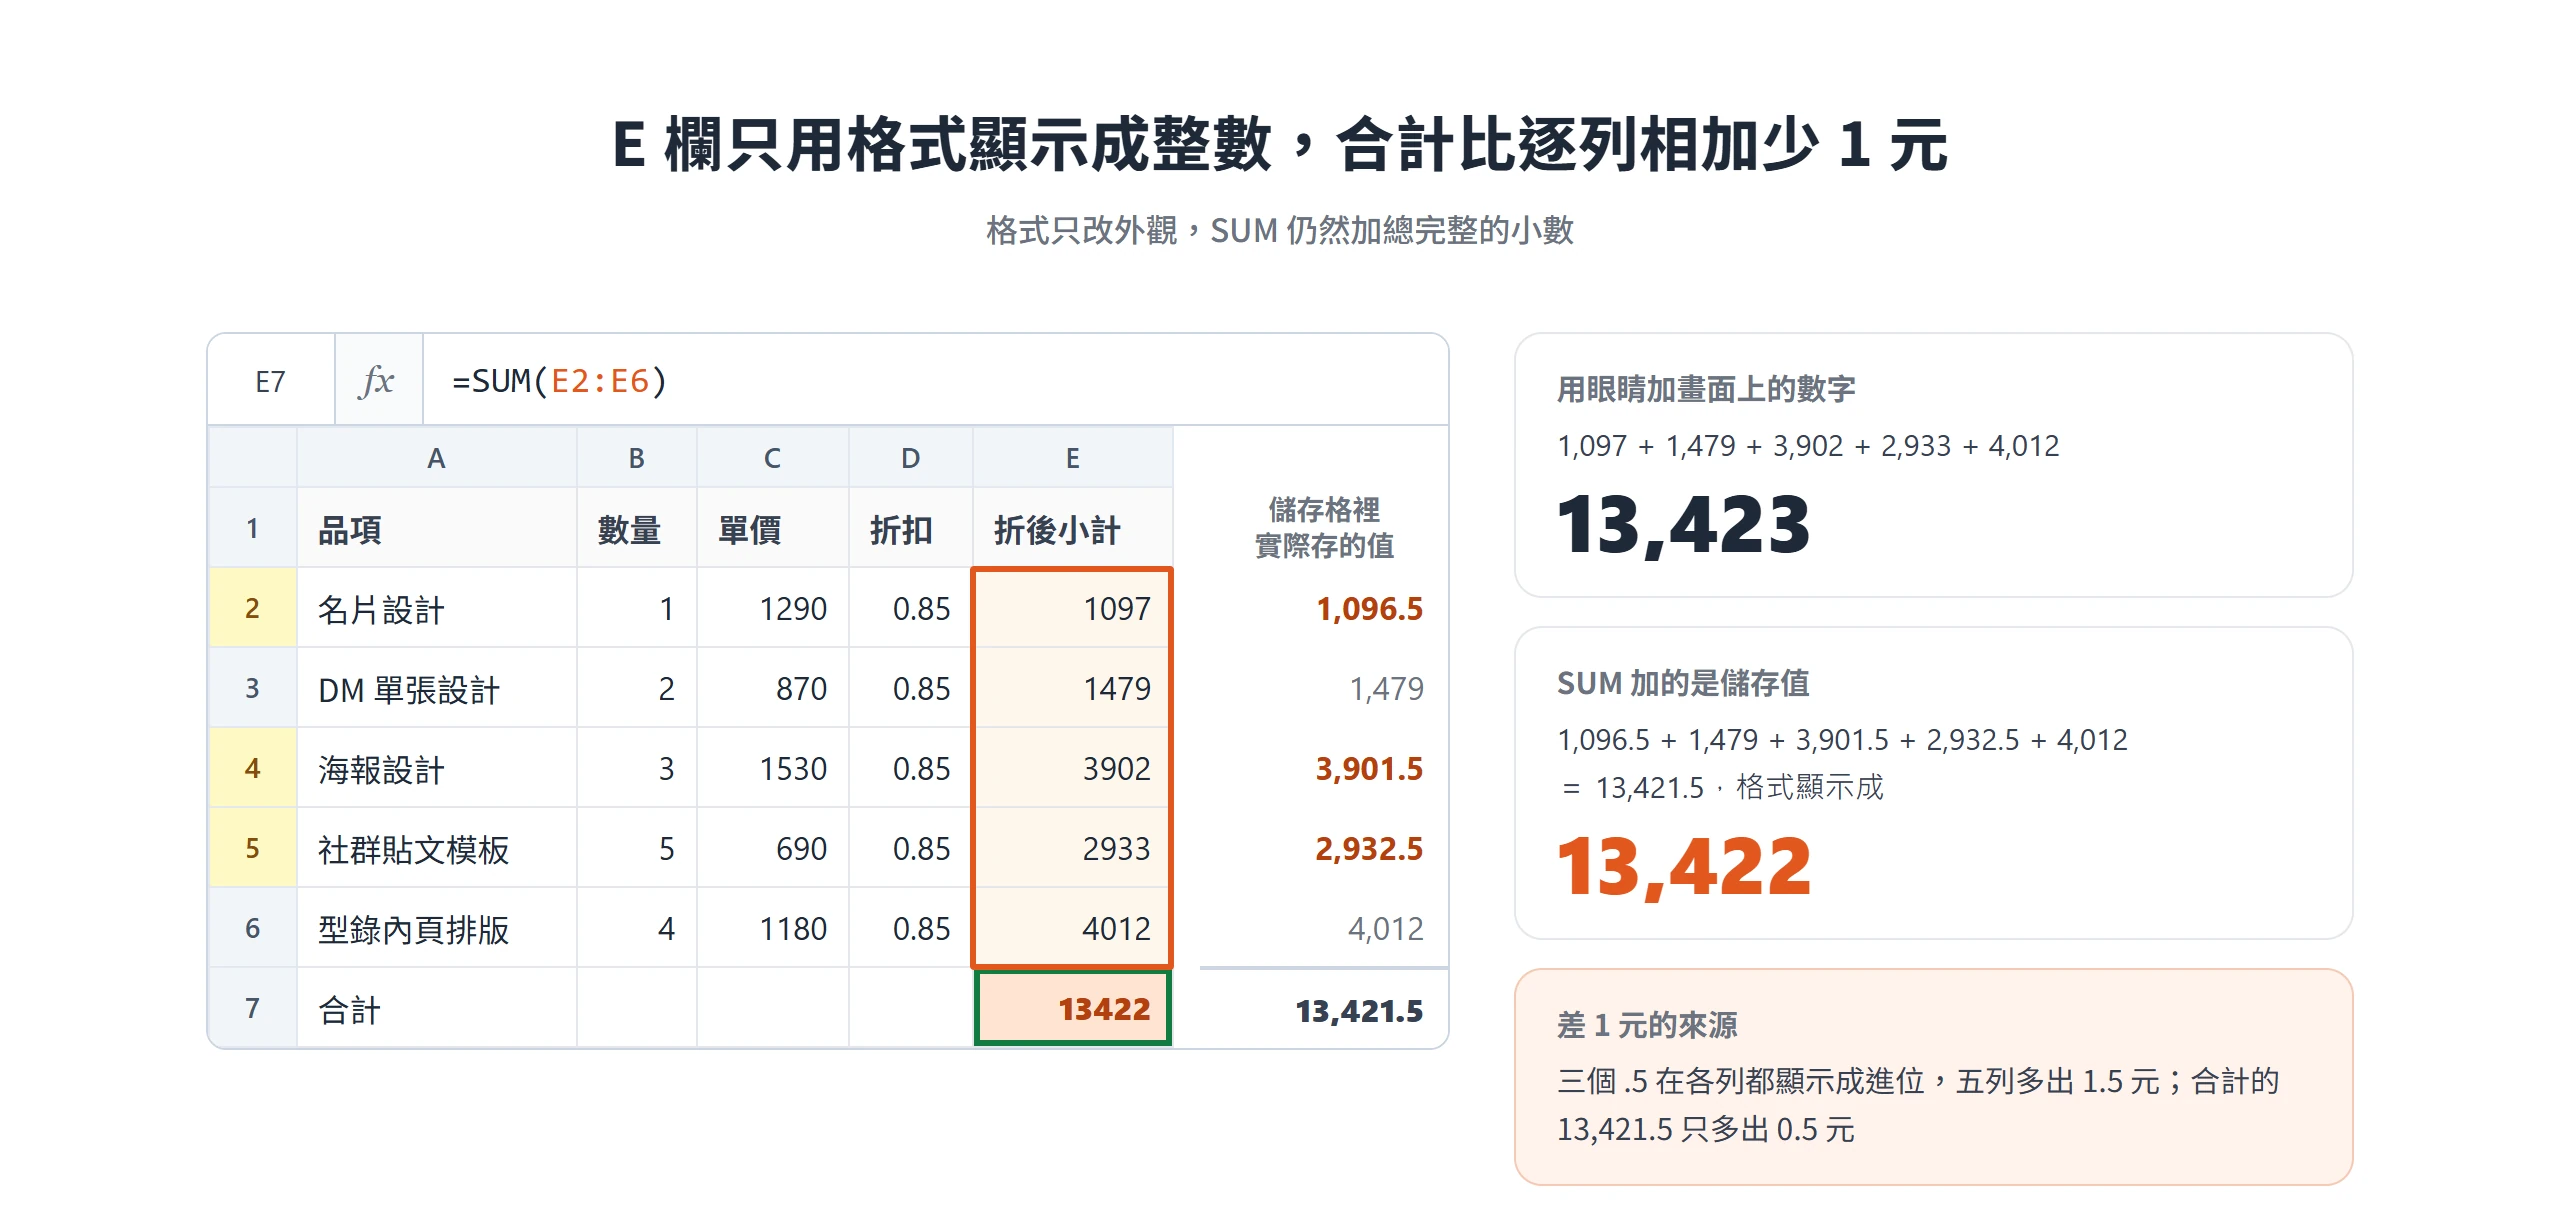
Task: Click the 折扣 header cell
Action: pyautogui.click(x=910, y=528)
